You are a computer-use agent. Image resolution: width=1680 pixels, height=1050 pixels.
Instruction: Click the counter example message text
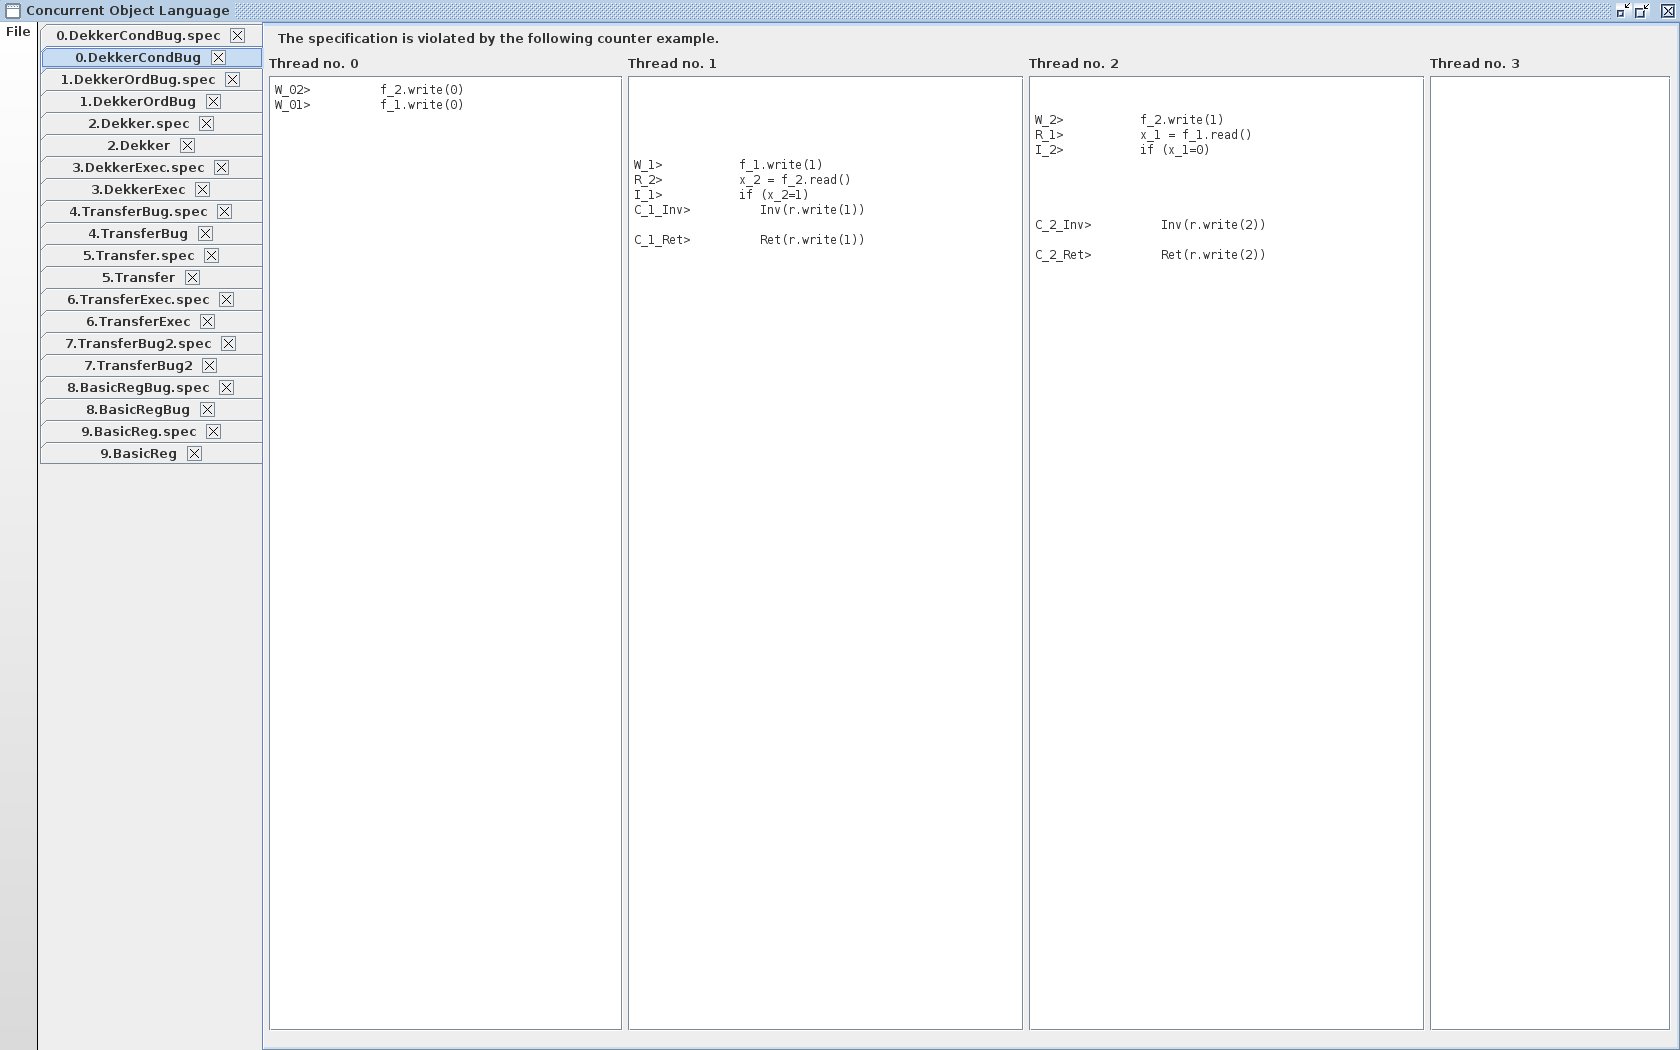(x=498, y=38)
